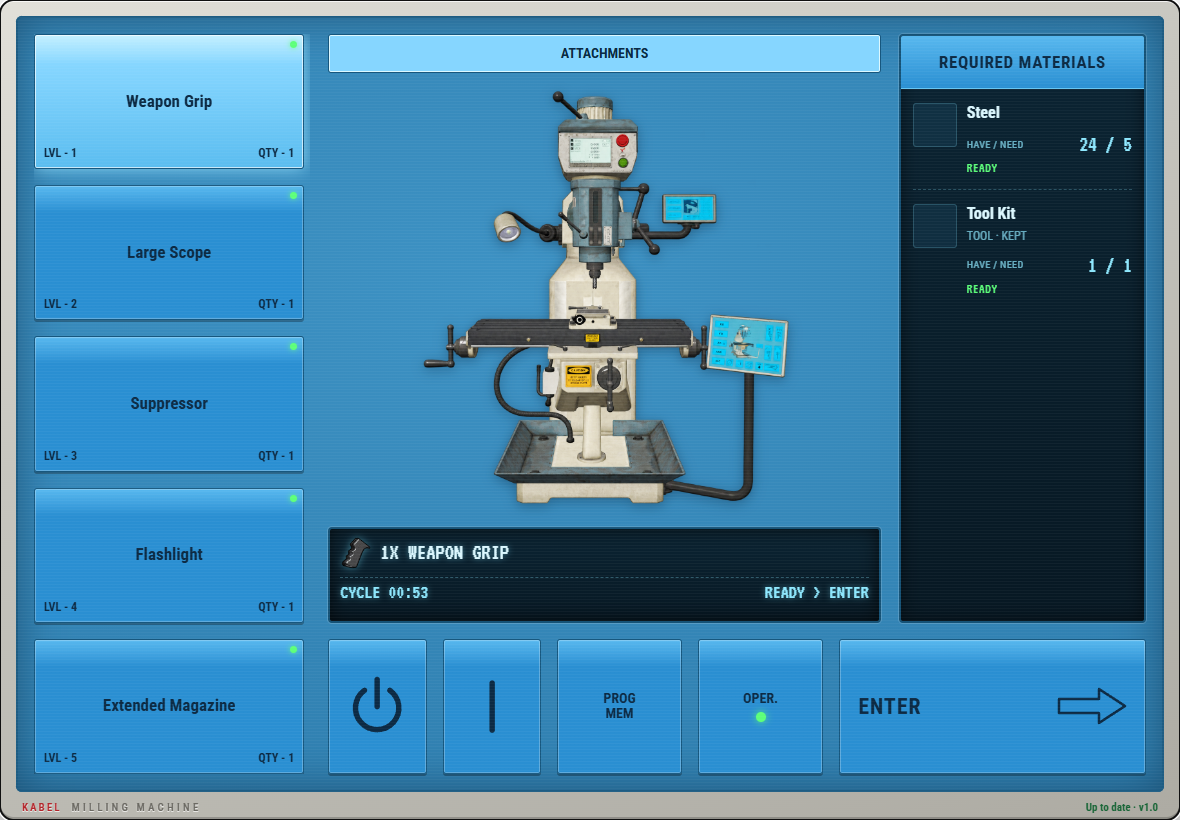1180x820 pixels.
Task: Click 'LVL - 1' on Weapon Grip card
Action: pos(60,153)
